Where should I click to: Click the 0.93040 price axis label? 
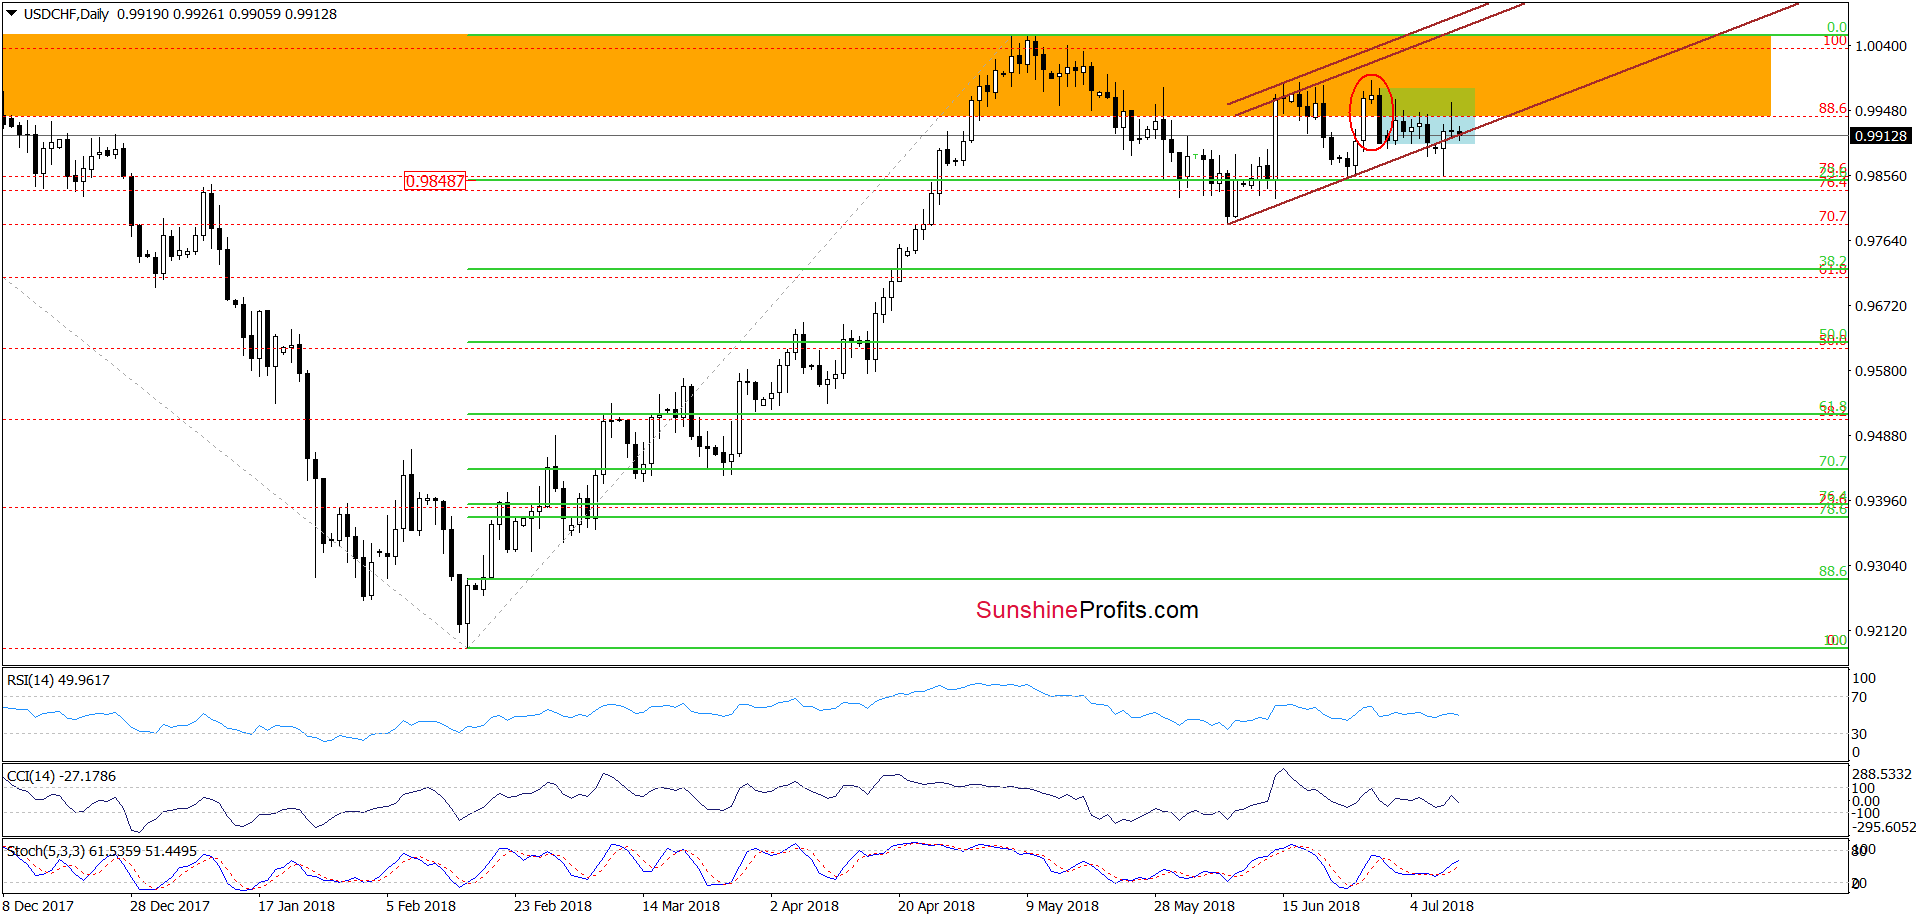pyautogui.click(x=1881, y=566)
